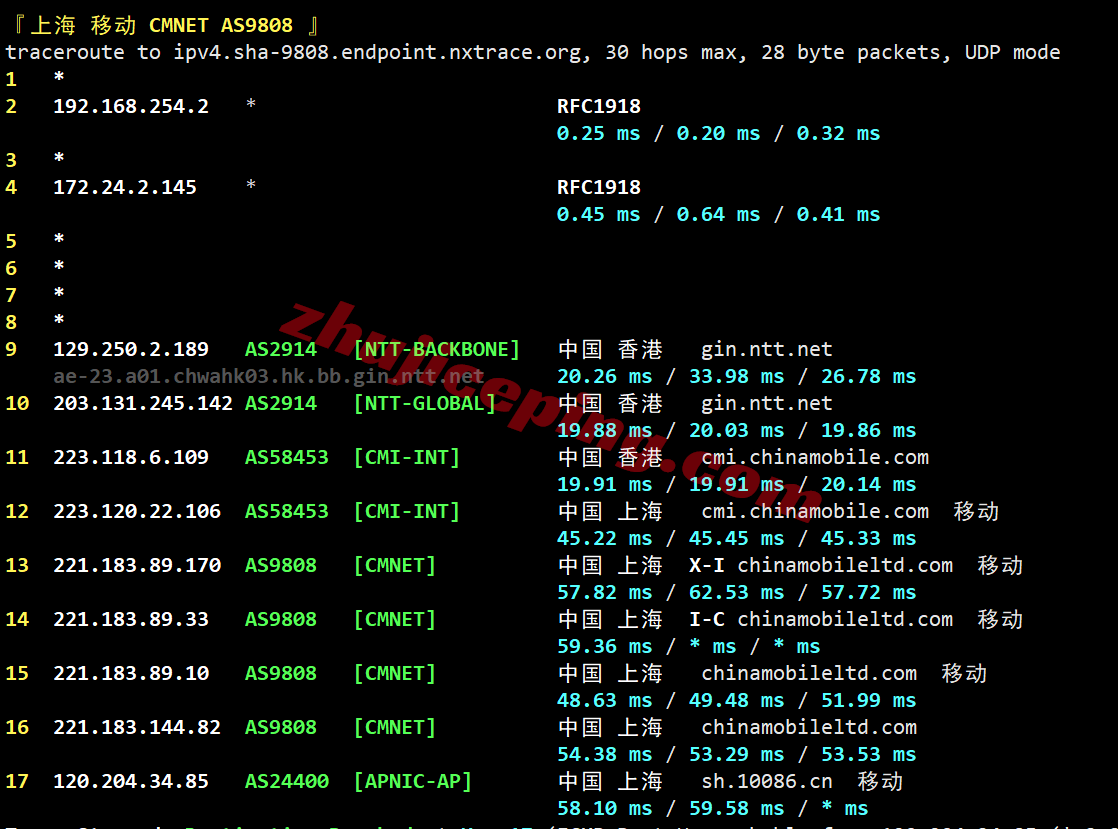1118x829 pixels.
Task: Select latency 48.63 ms on hop 15
Action: tap(604, 701)
